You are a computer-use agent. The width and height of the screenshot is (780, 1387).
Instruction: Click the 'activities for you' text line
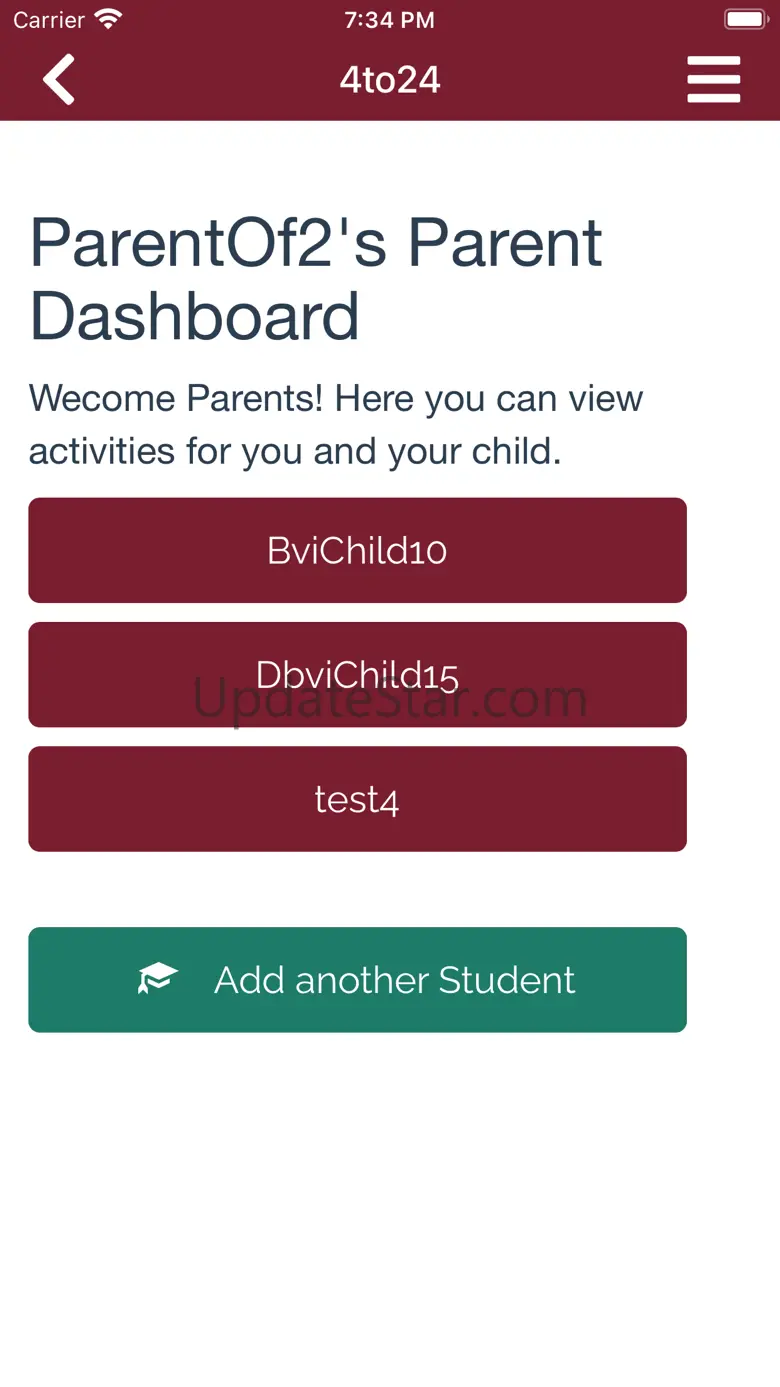point(295,451)
